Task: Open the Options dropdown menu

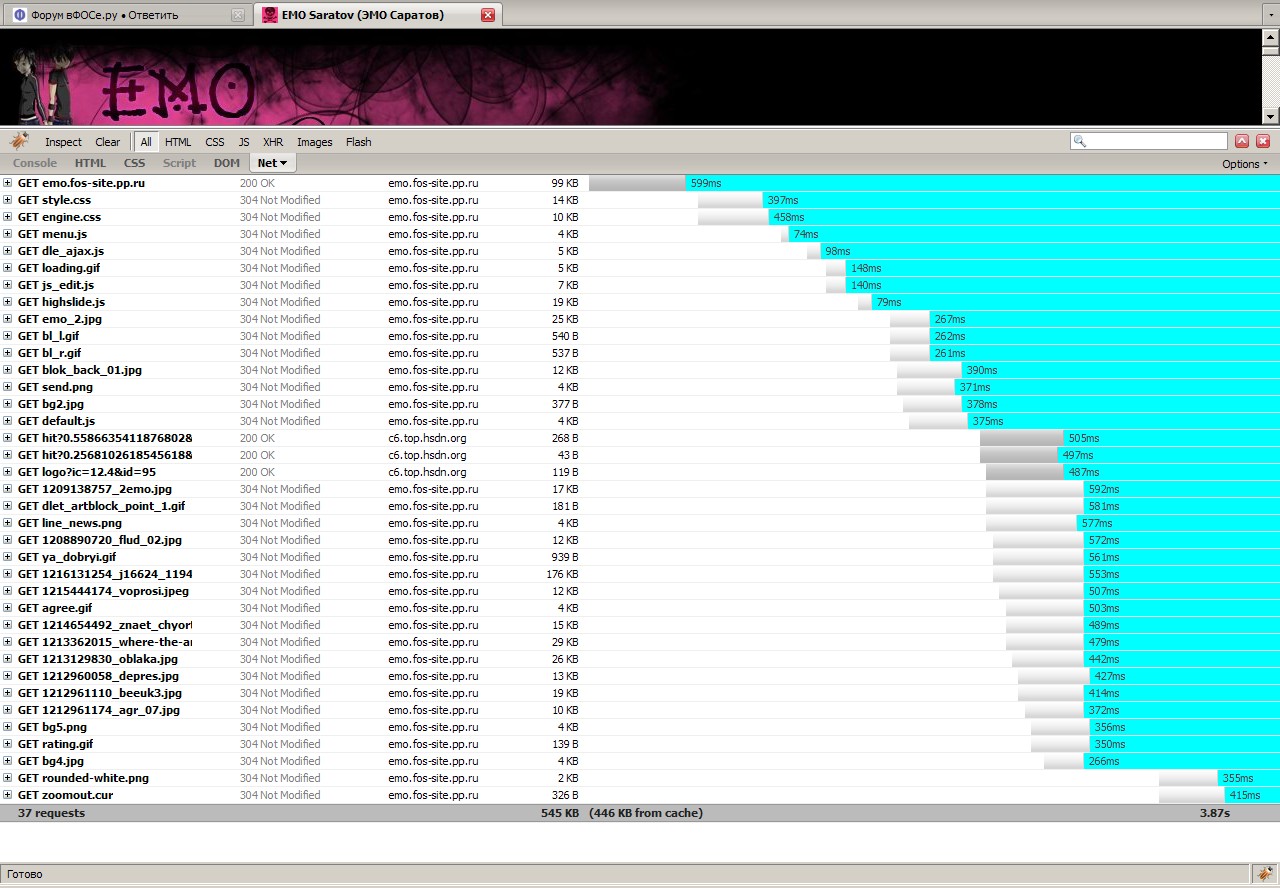Action: click(1244, 164)
